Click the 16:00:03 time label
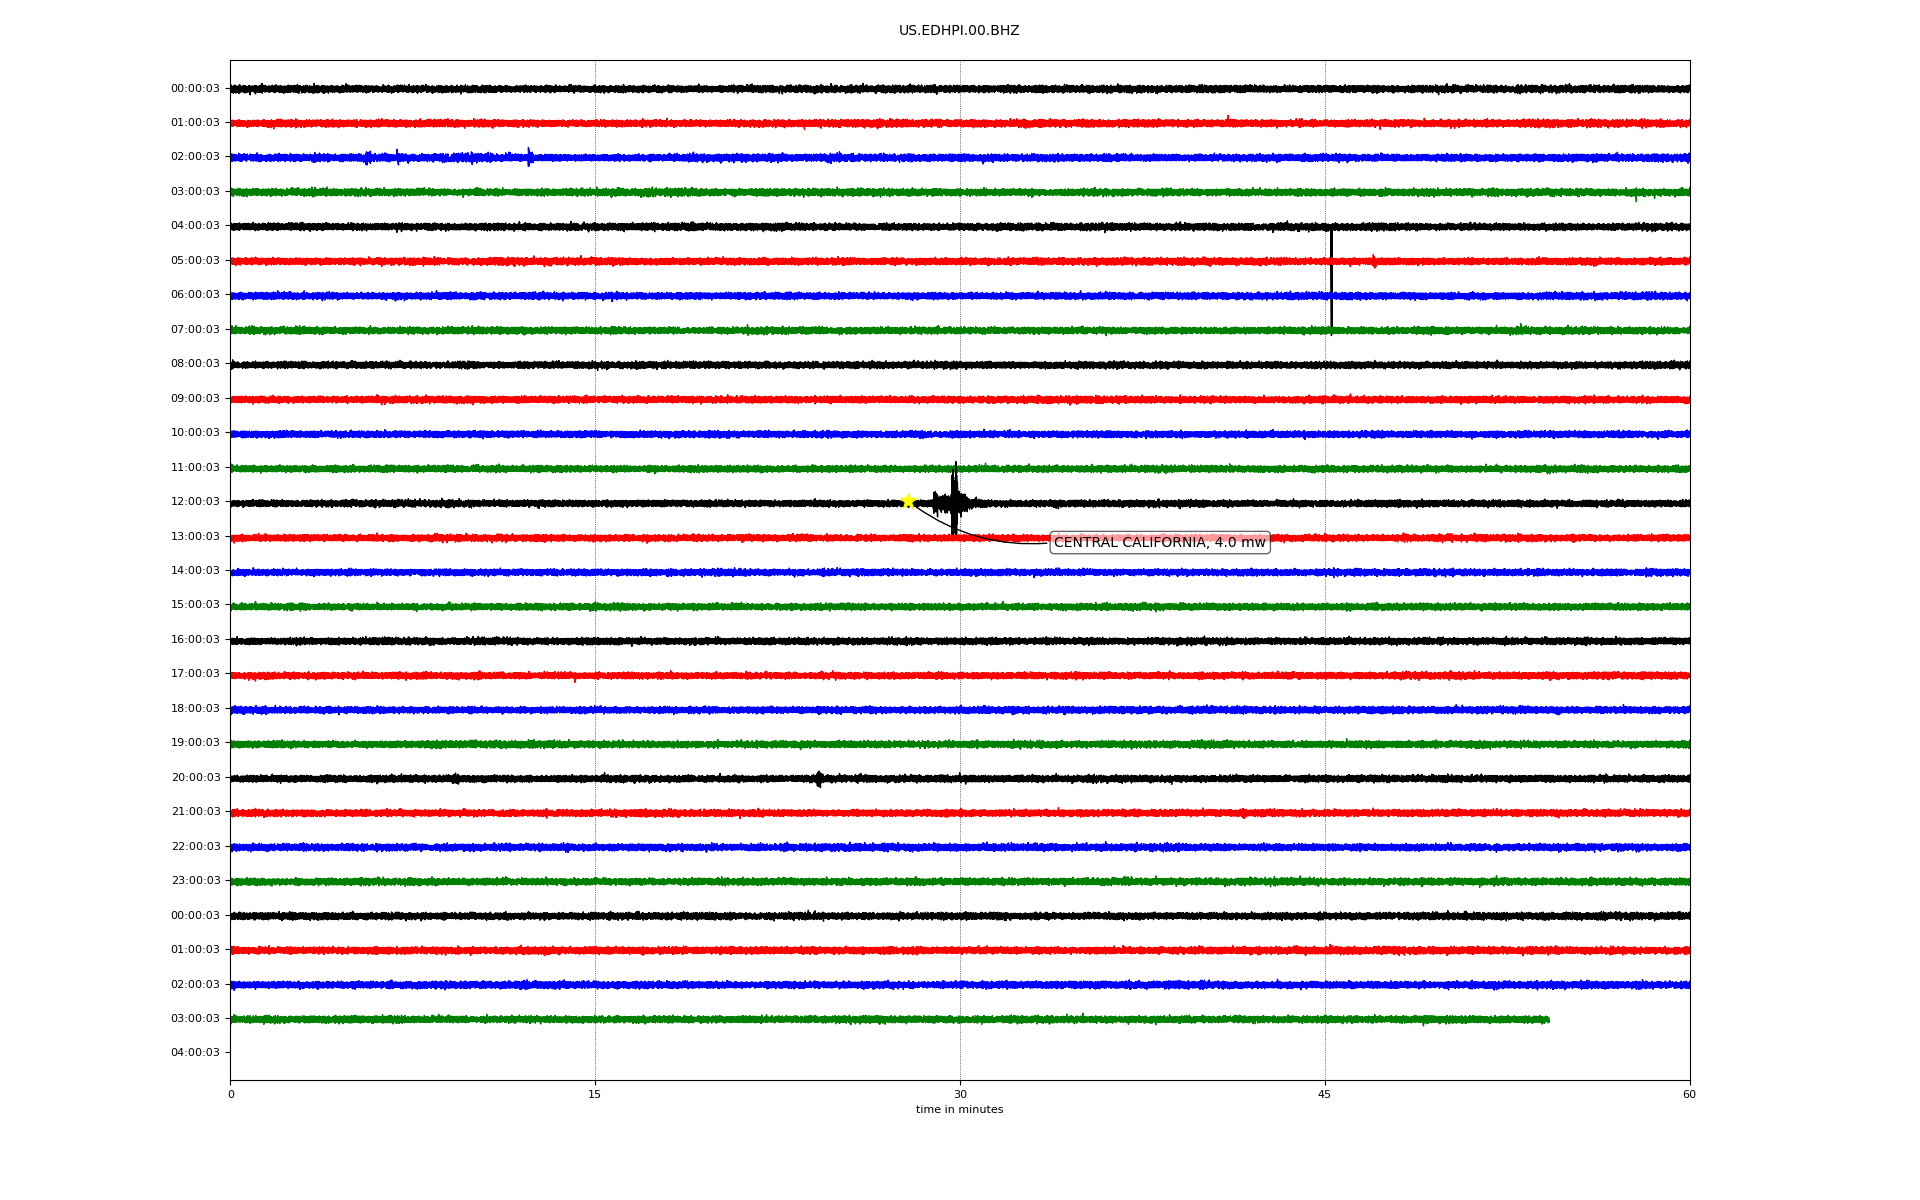1920x1200 pixels. pyautogui.click(x=195, y=640)
